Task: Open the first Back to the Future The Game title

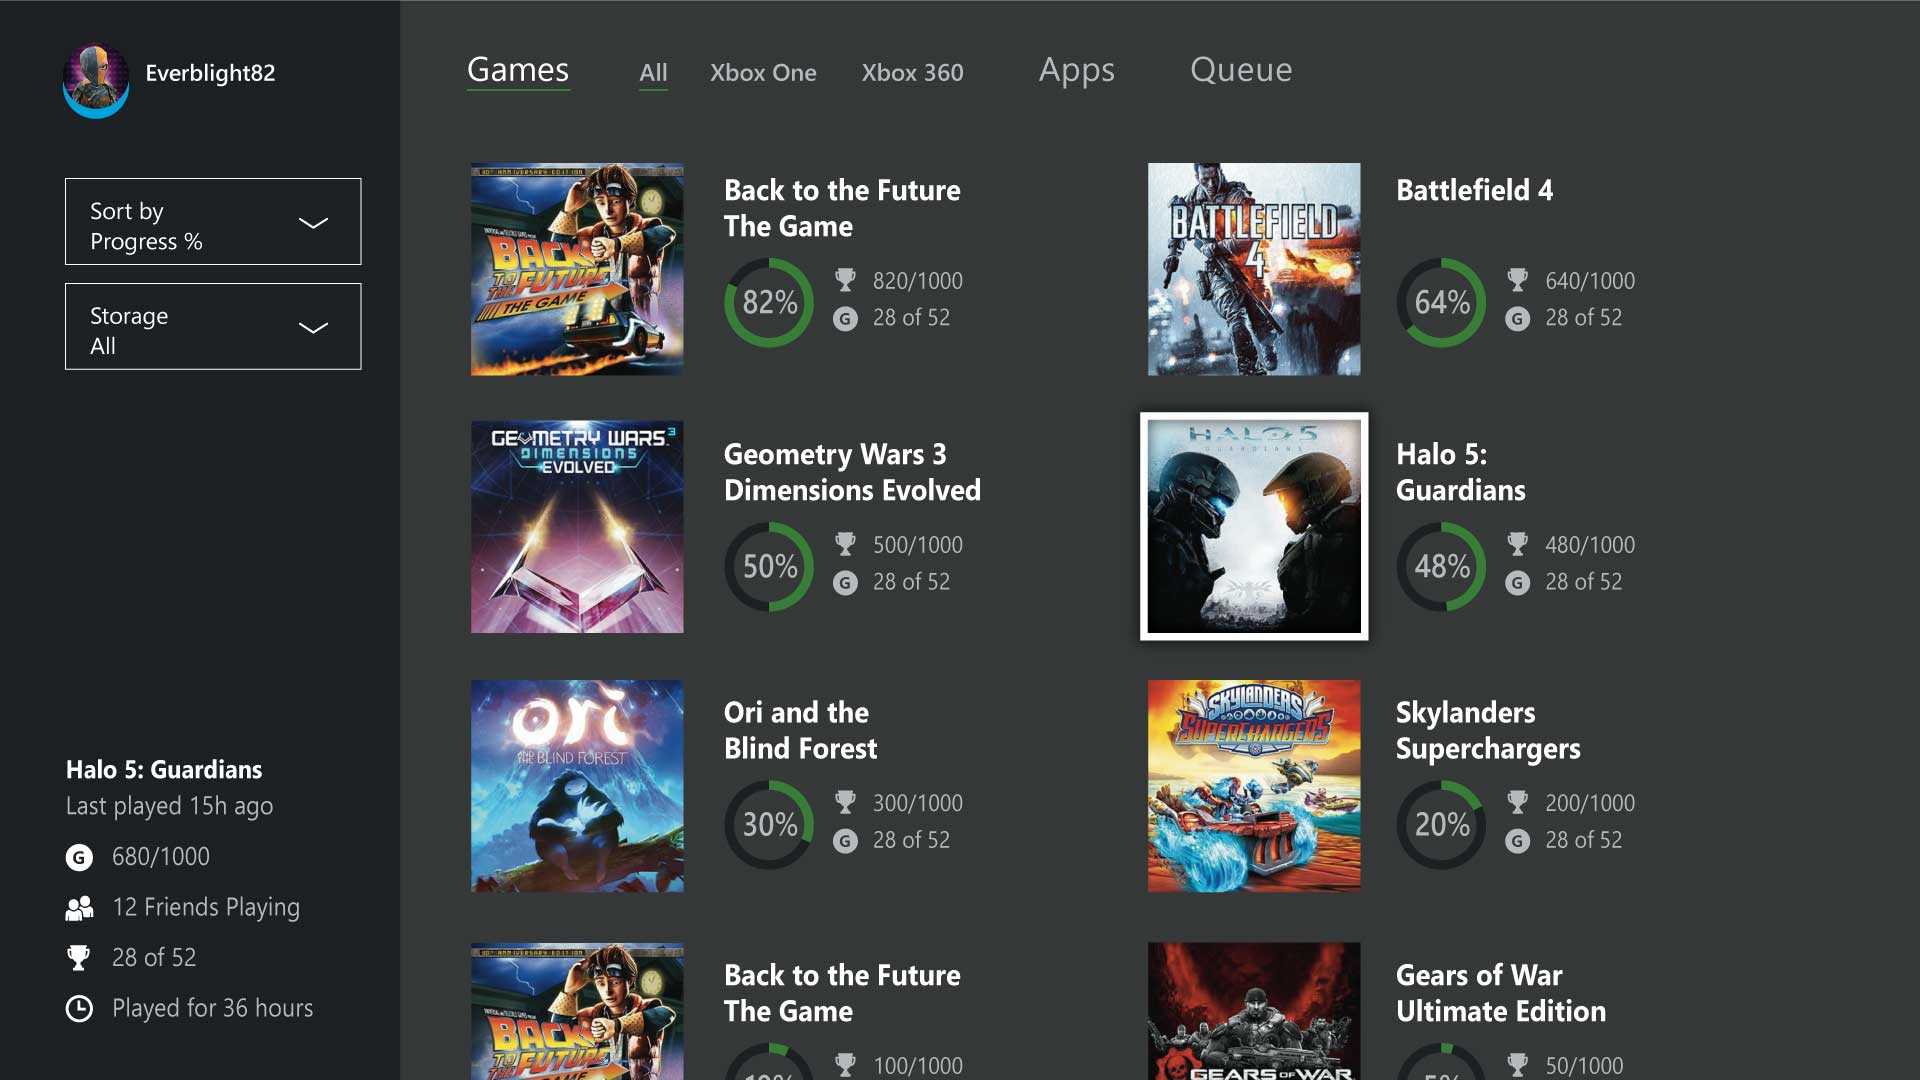Action: [x=842, y=208]
